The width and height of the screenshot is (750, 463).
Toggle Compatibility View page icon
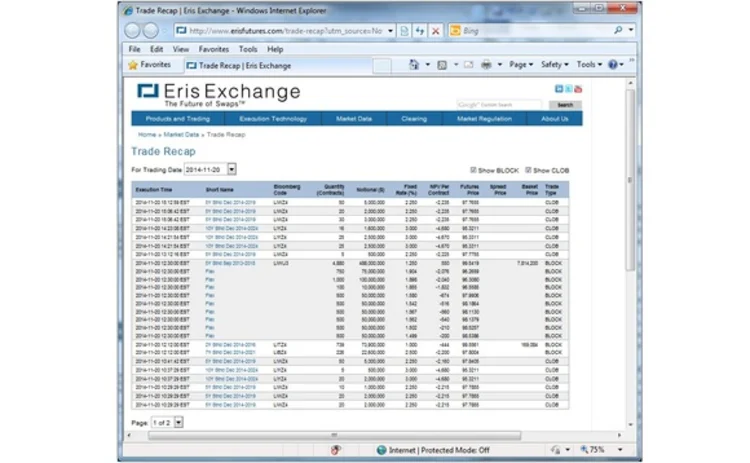[x=404, y=31]
